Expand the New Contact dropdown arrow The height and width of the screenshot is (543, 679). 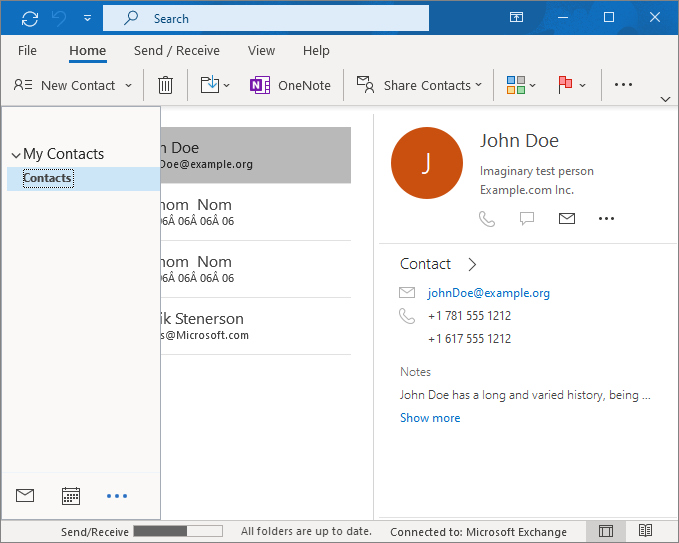click(129, 85)
